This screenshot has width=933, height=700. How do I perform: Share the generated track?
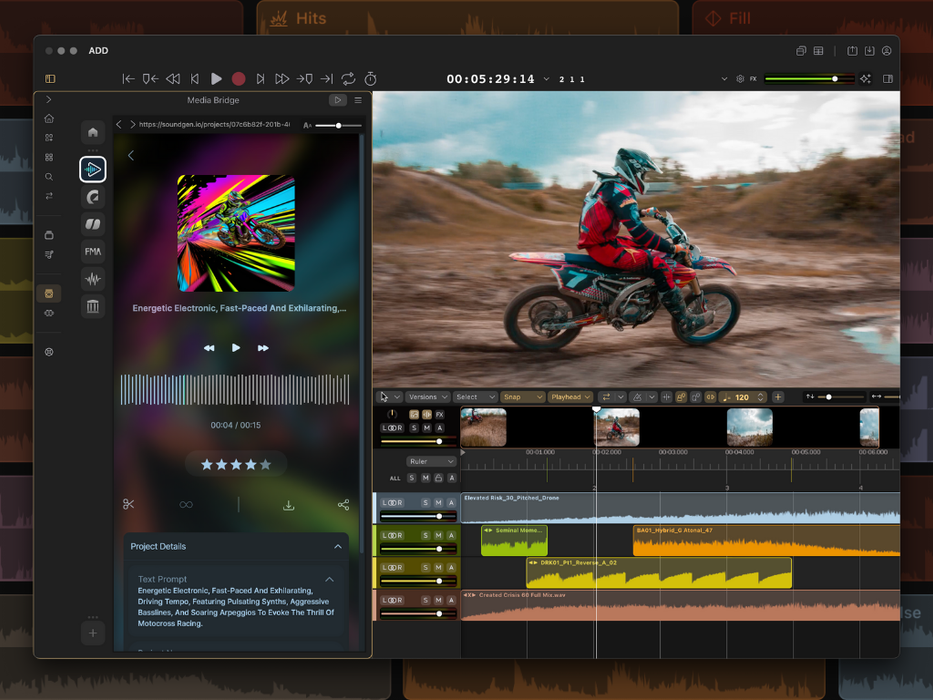click(x=343, y=505)
